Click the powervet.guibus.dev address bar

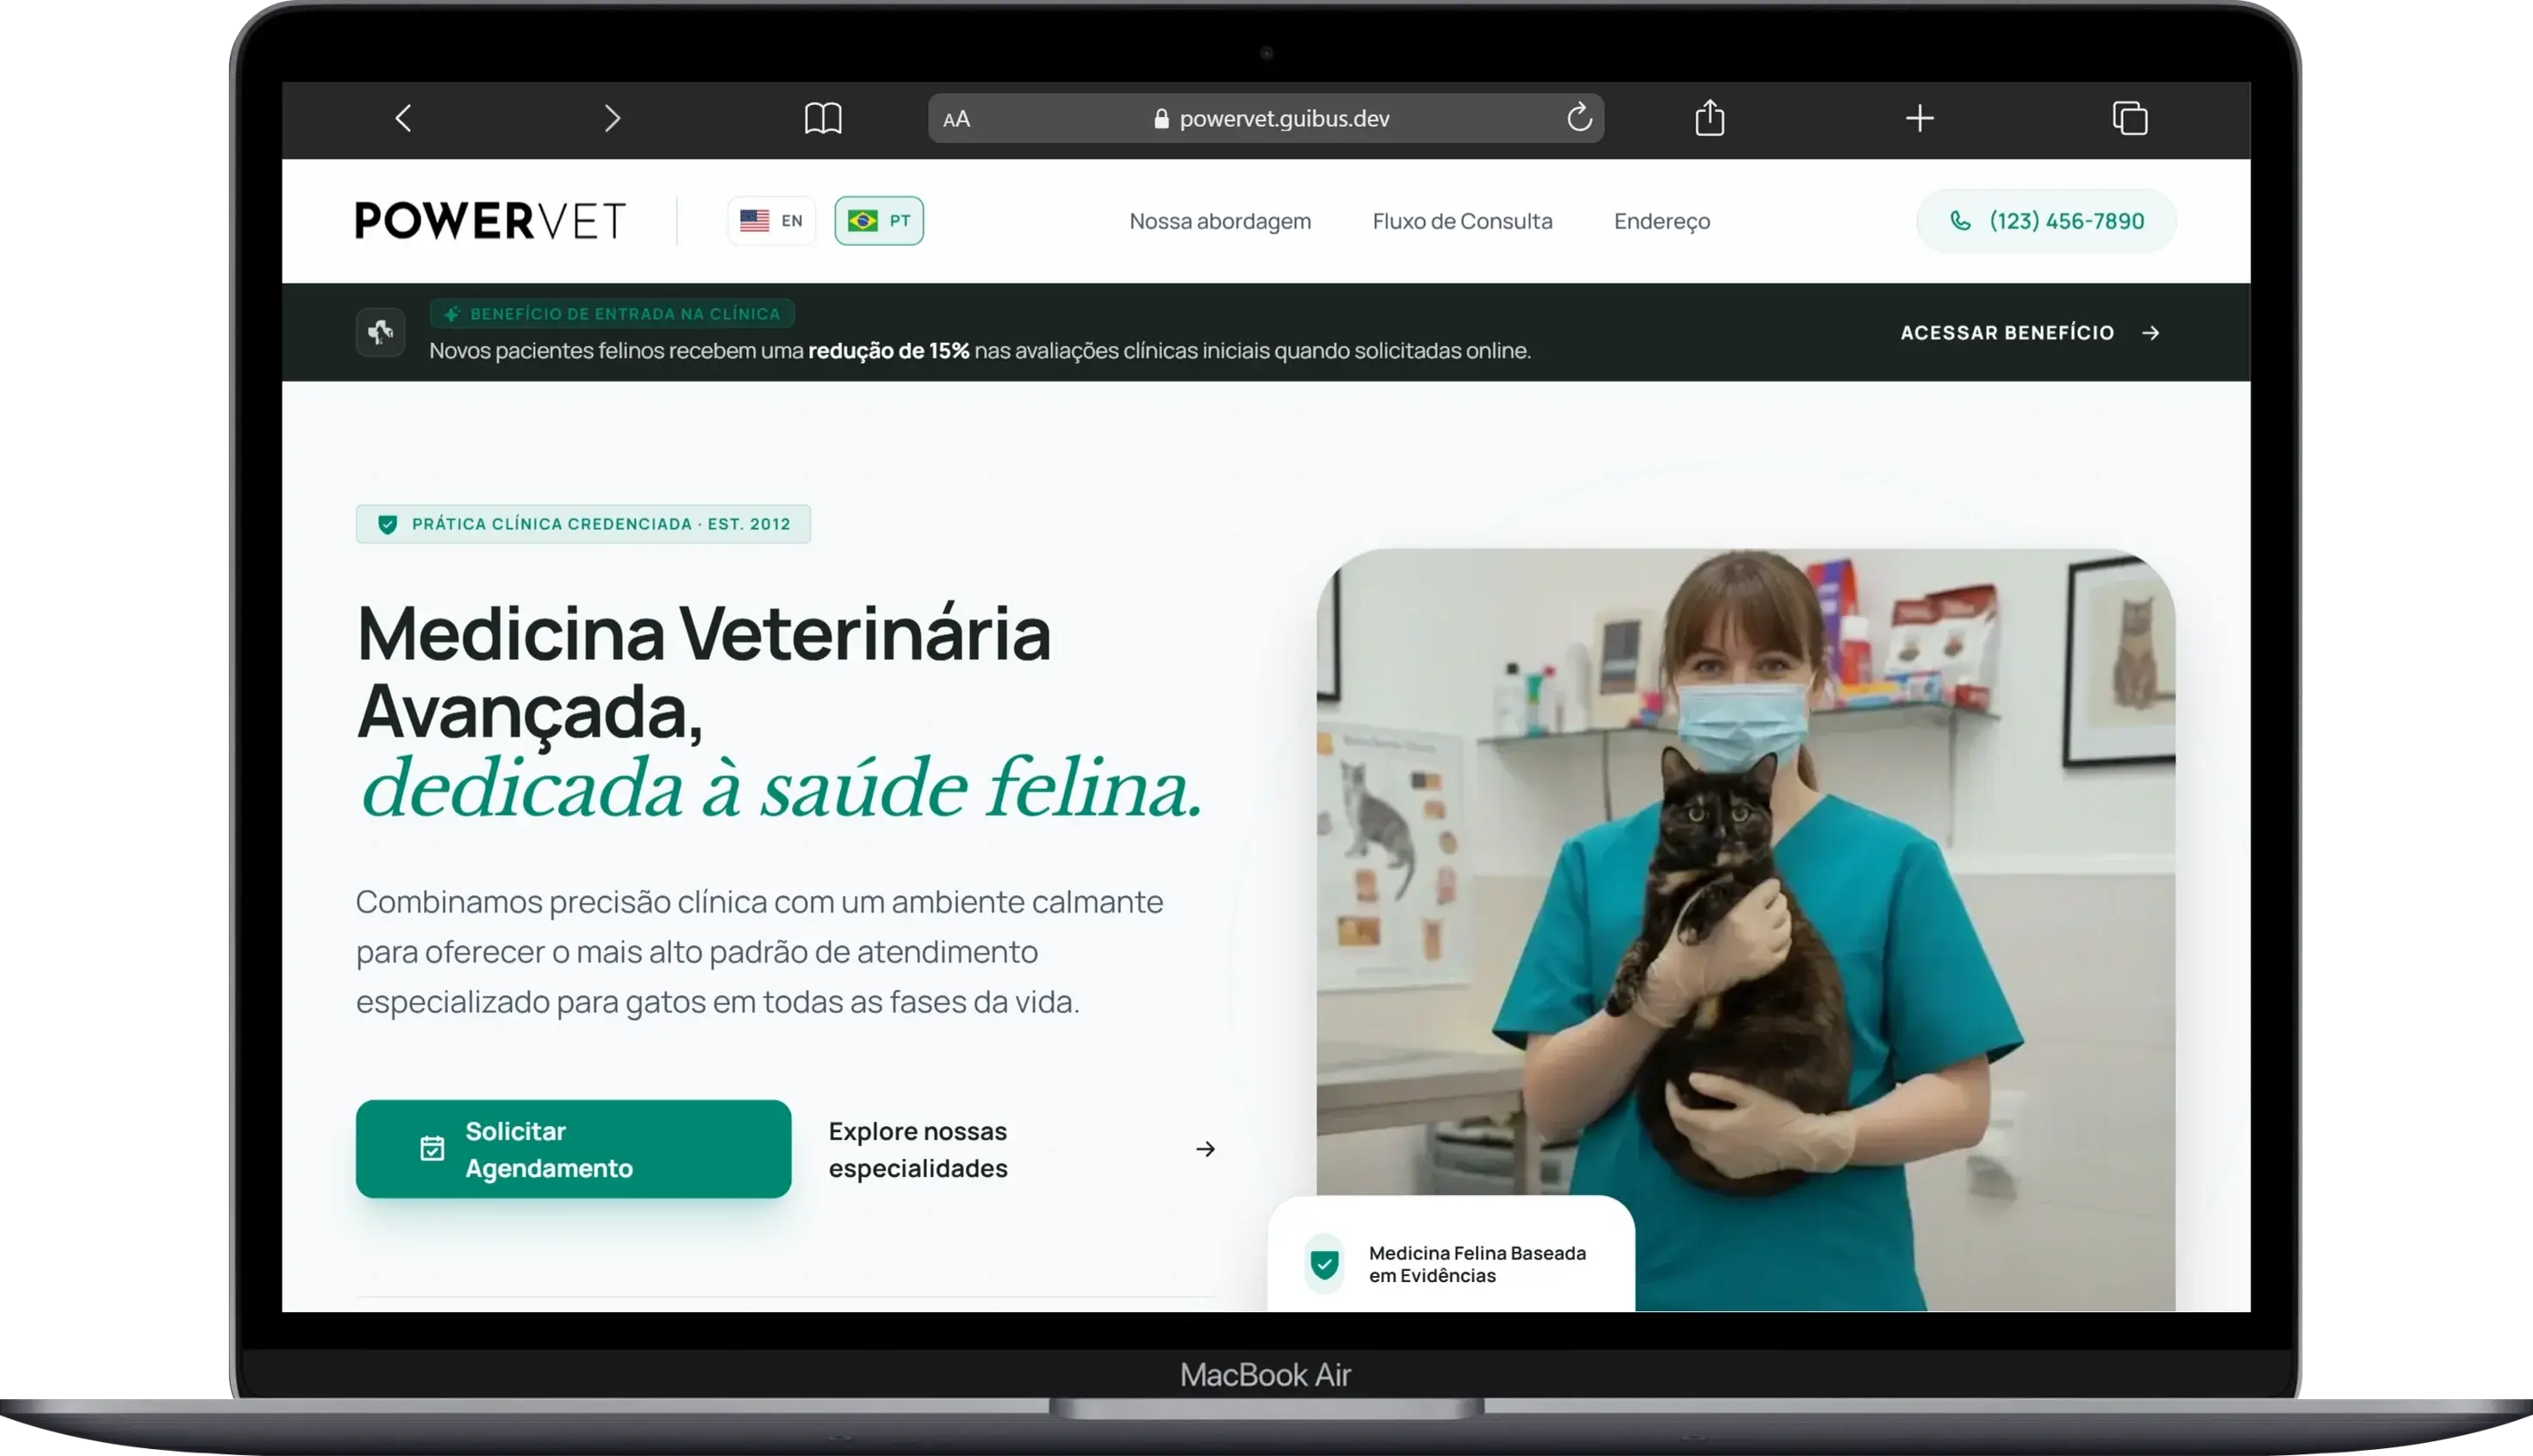(x=1284, y=117)
